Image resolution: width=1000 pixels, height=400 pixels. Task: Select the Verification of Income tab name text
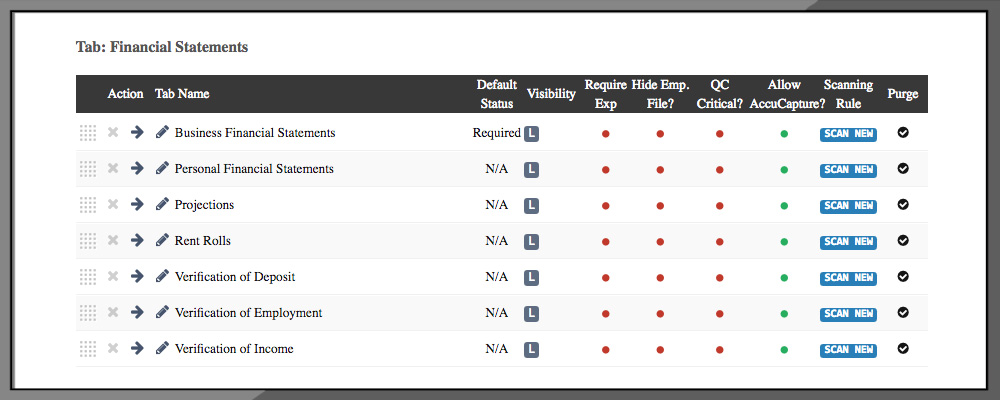click(234, 349)
